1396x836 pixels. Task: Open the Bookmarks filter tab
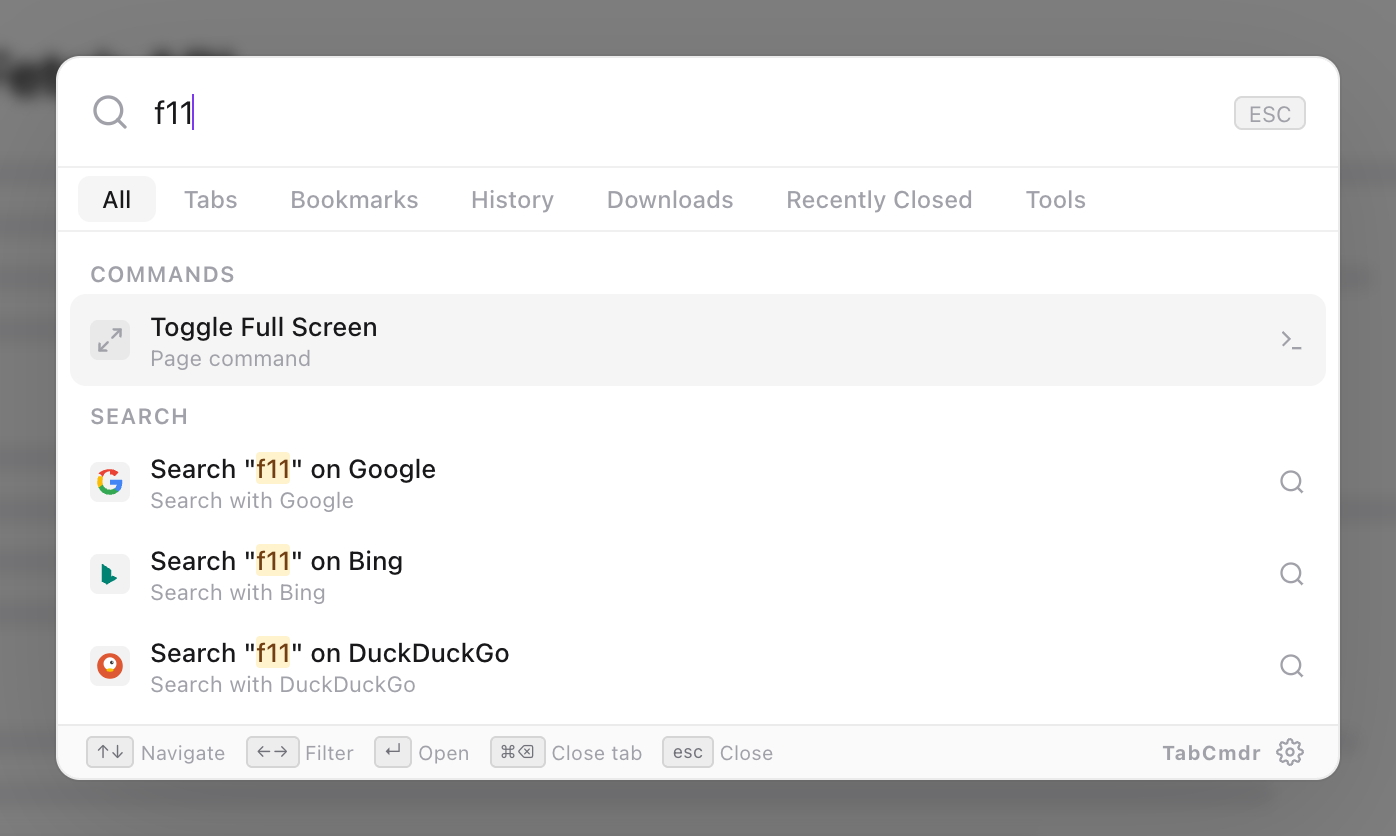click(354, 199)
